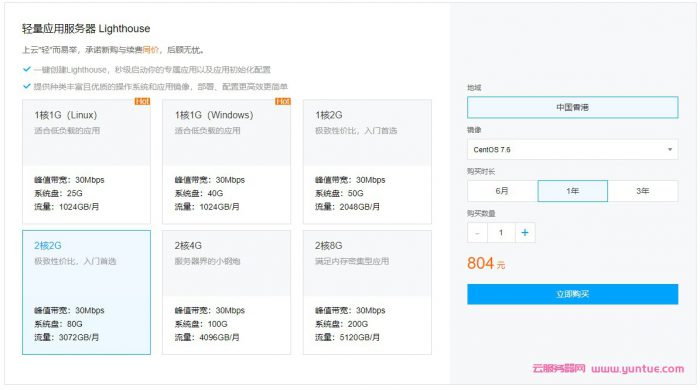
Task: Click 服务器界的小钢炮 description text
Action: (x=207, y=261)
